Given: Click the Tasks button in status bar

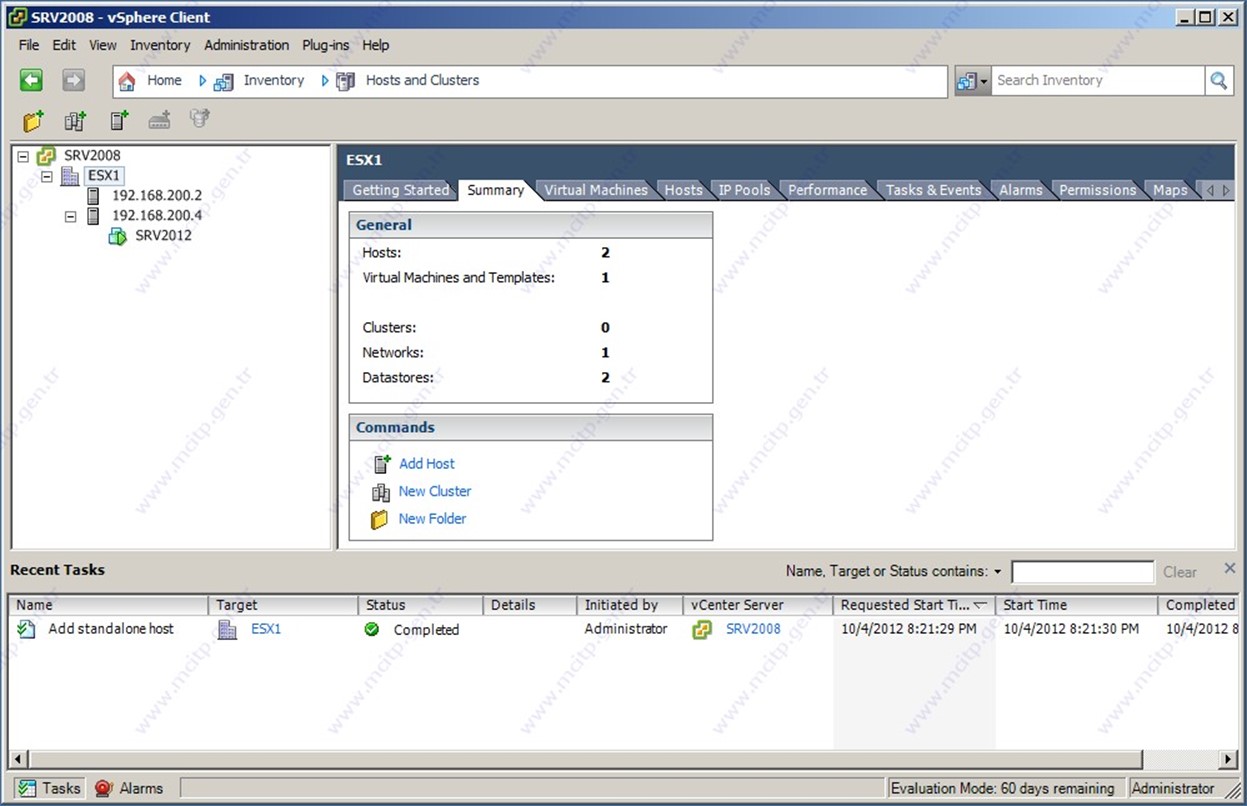Looking at the screenshot, I should [49, 788].
